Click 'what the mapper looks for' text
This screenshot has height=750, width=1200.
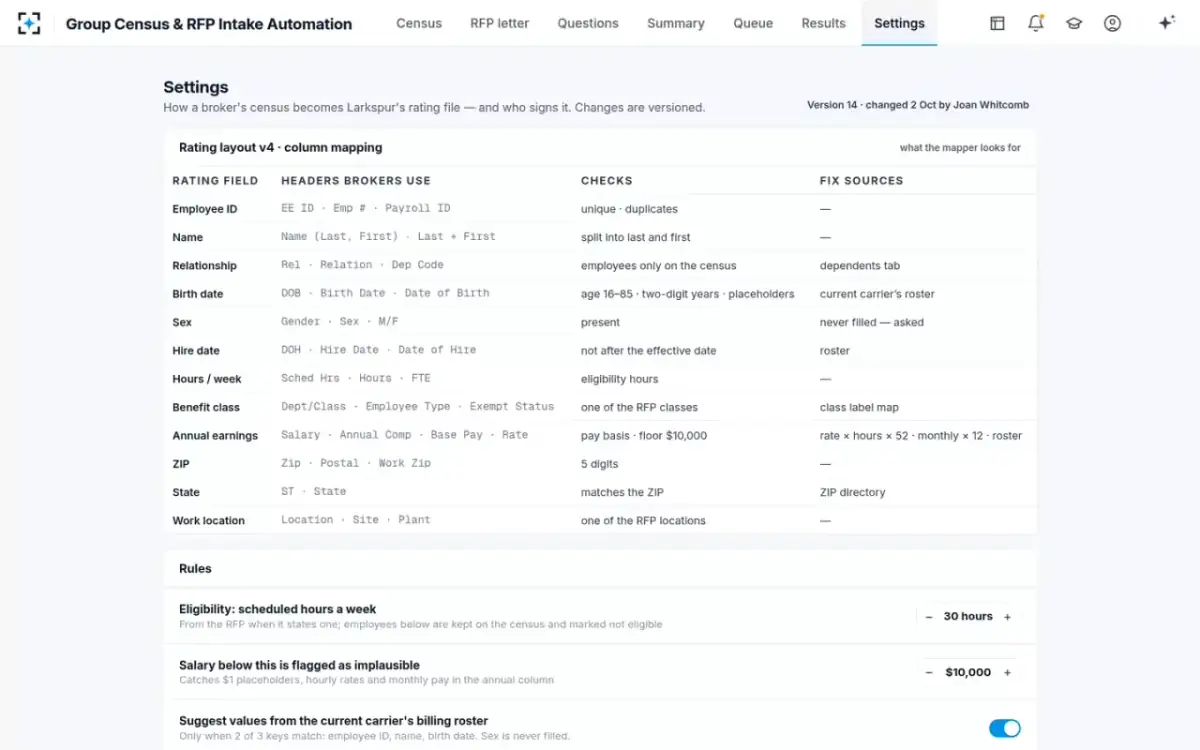point(960,148)
